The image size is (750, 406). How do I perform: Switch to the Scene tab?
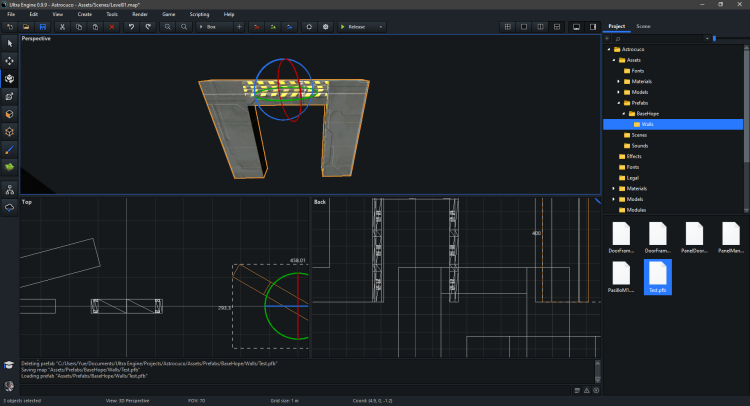[642, 26]
